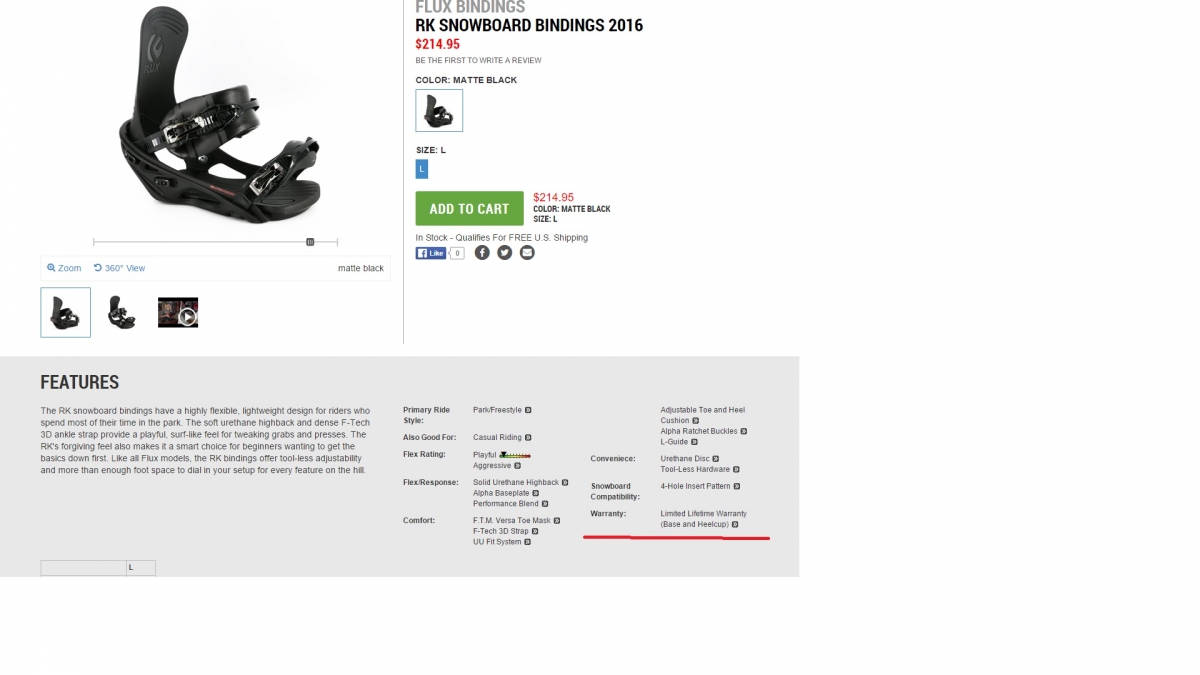The image size is (1200, 675).
Task: Open the Zoom magnifier link
Action: pyautogui.click(x=64, y=268)
